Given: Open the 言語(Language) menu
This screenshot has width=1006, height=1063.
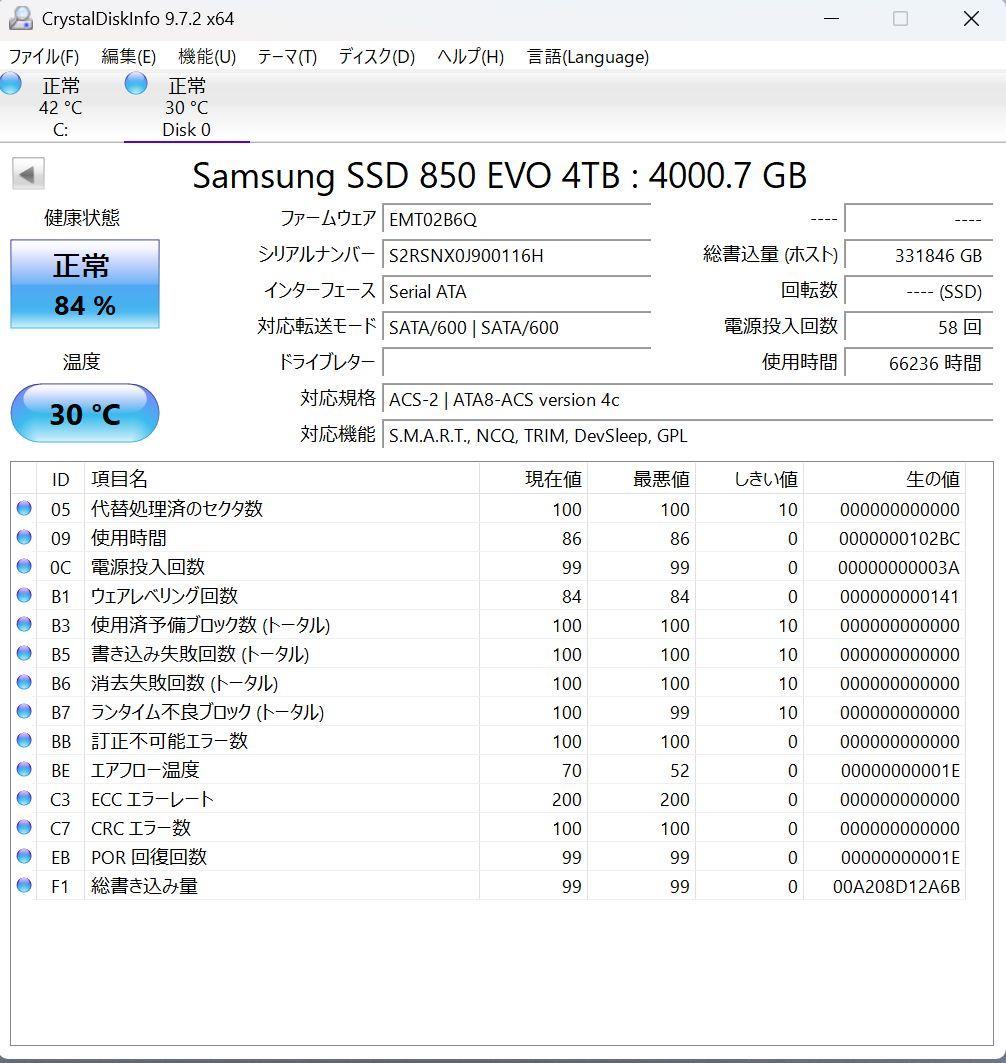Looking at the screenshot, I should click(587, 57).
